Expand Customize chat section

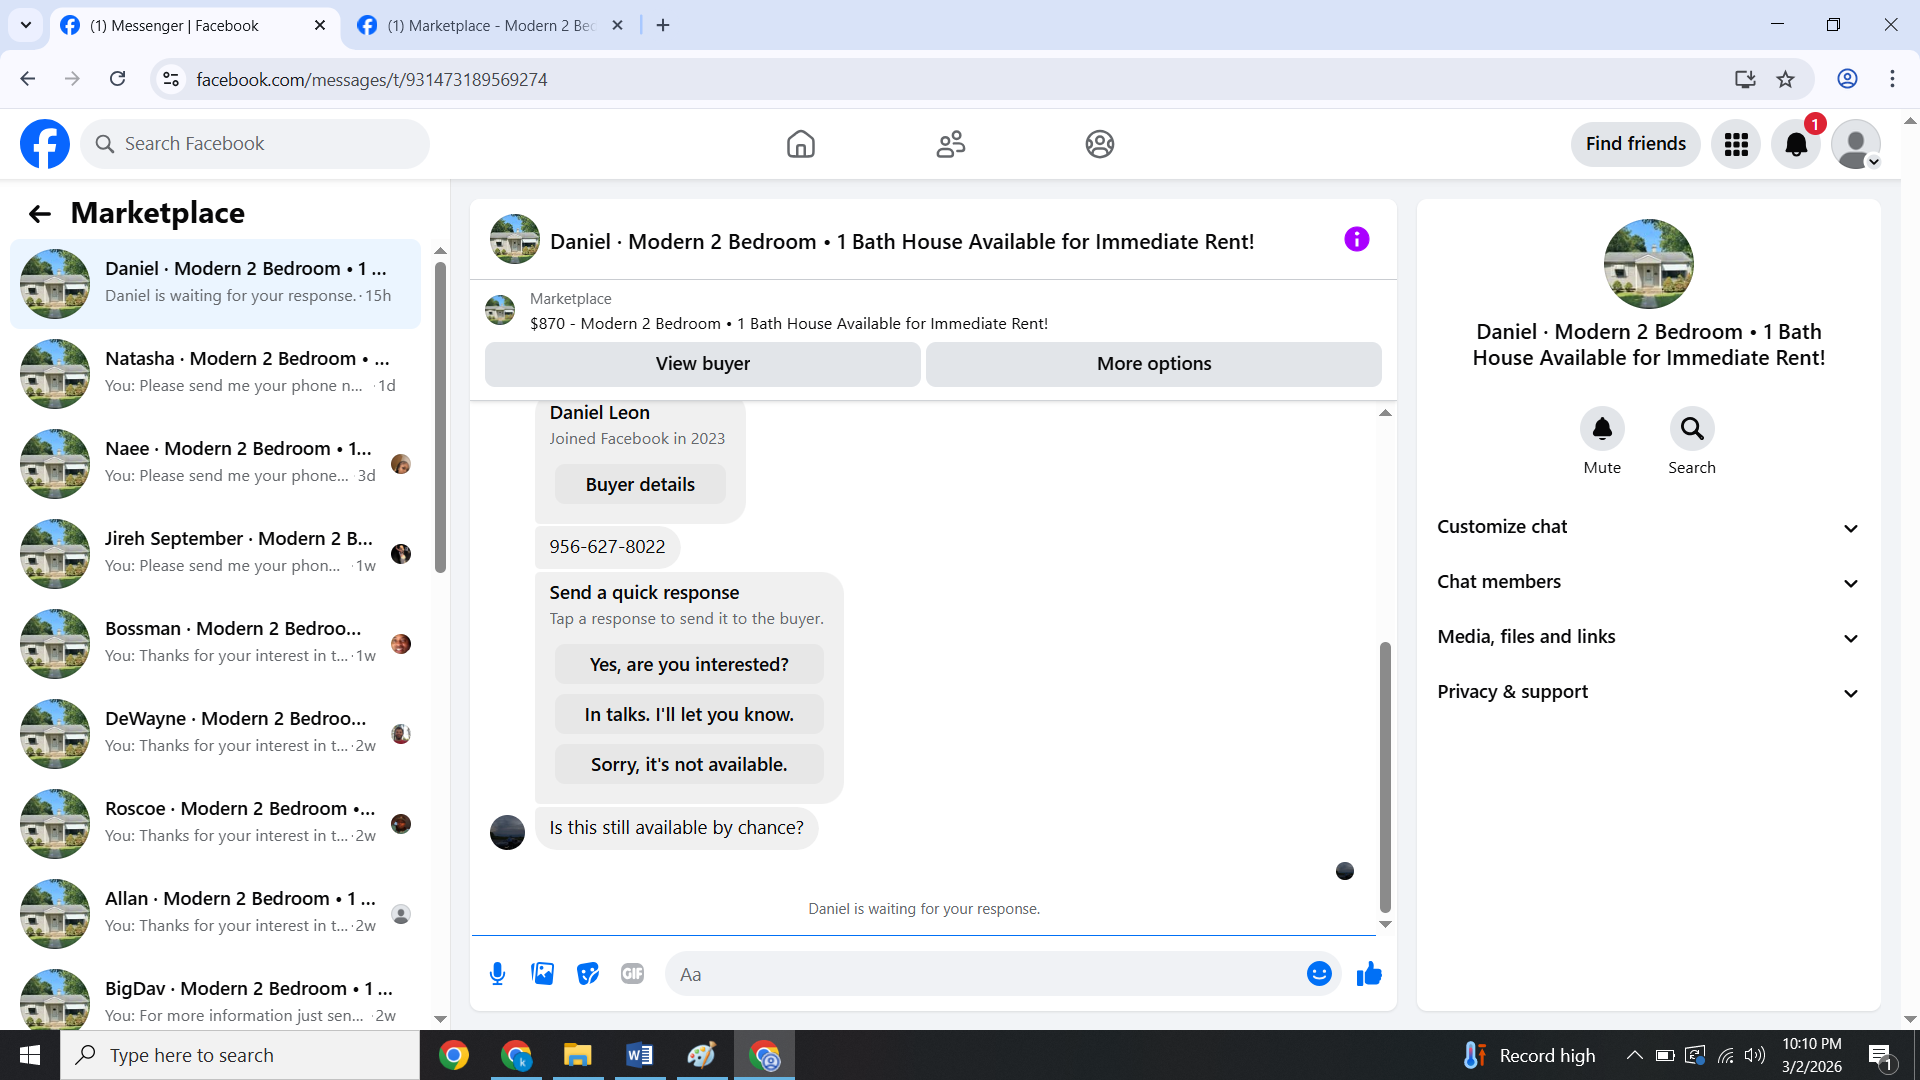click(x=1648, y=527)
